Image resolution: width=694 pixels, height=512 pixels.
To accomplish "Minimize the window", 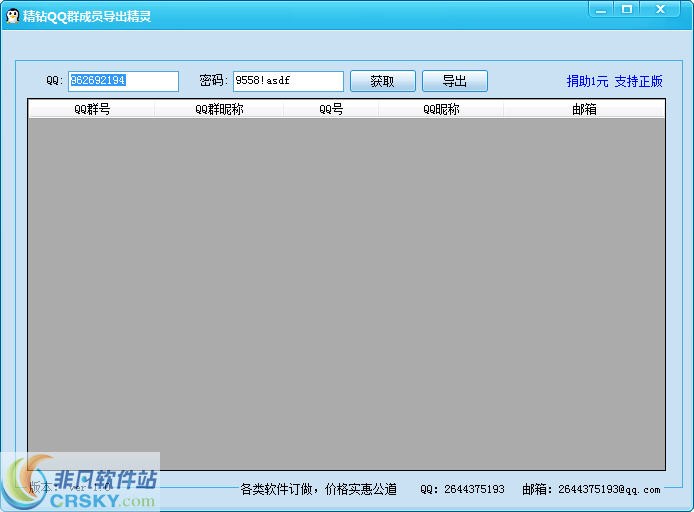I will tap(601, 9).
